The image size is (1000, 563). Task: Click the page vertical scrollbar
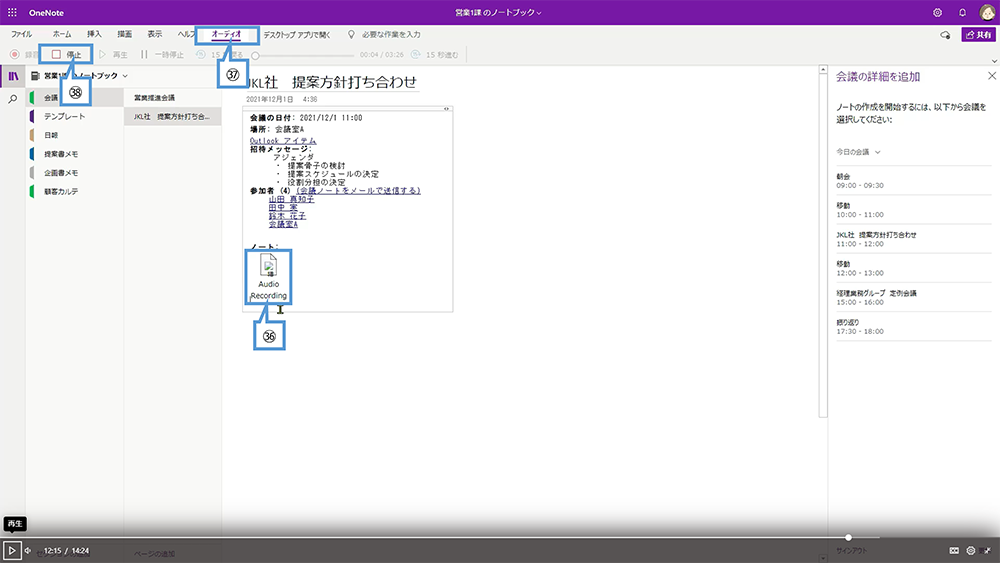(823, 245)
